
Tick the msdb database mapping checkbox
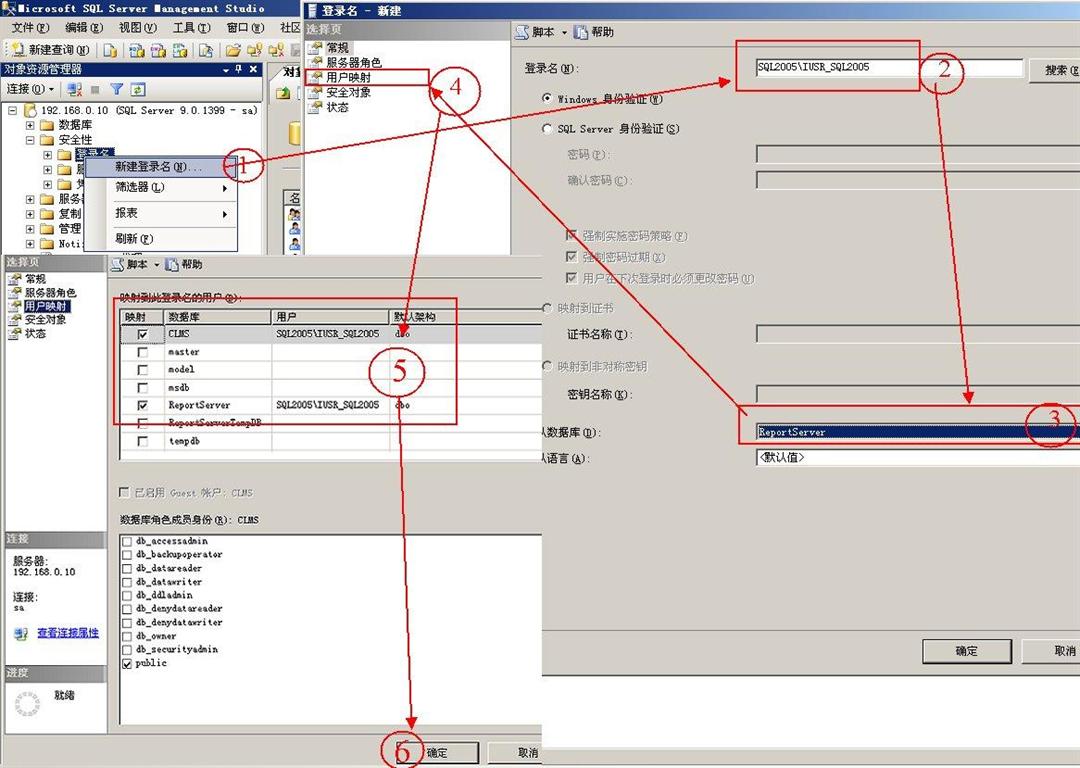click(x=143, y=388)
